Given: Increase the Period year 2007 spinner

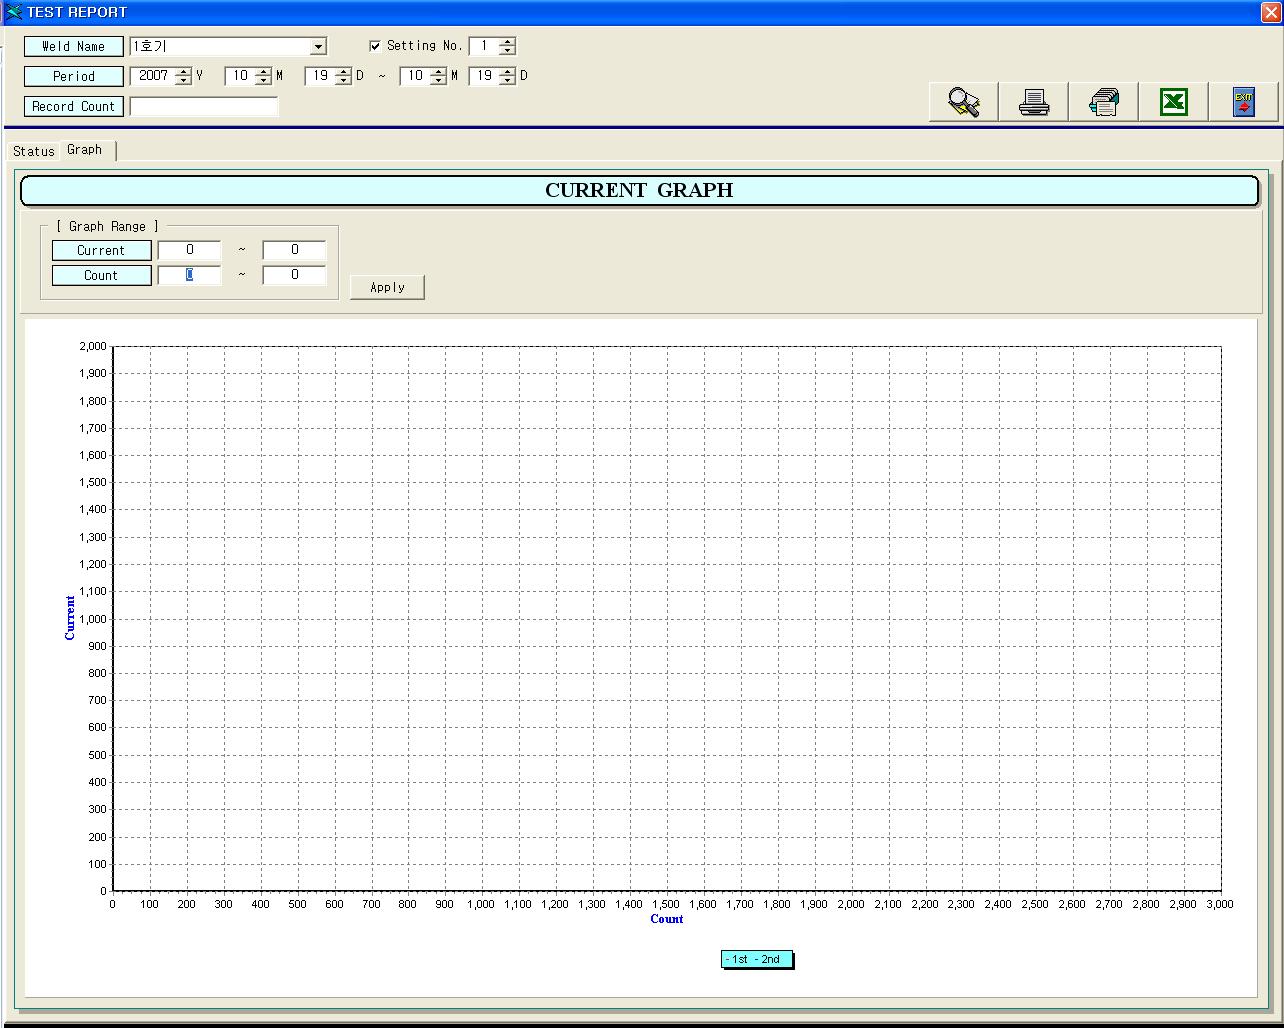Looking at the screenshot, I should 182,72.
